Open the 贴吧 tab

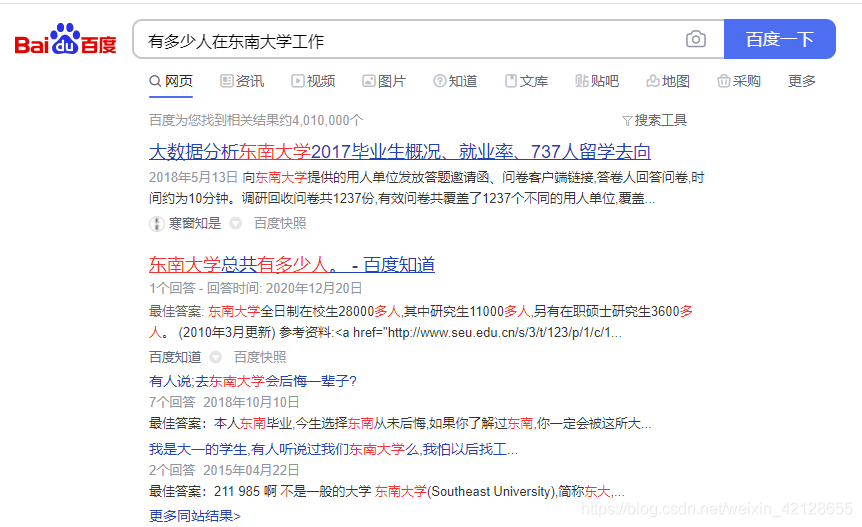[597, 81]
